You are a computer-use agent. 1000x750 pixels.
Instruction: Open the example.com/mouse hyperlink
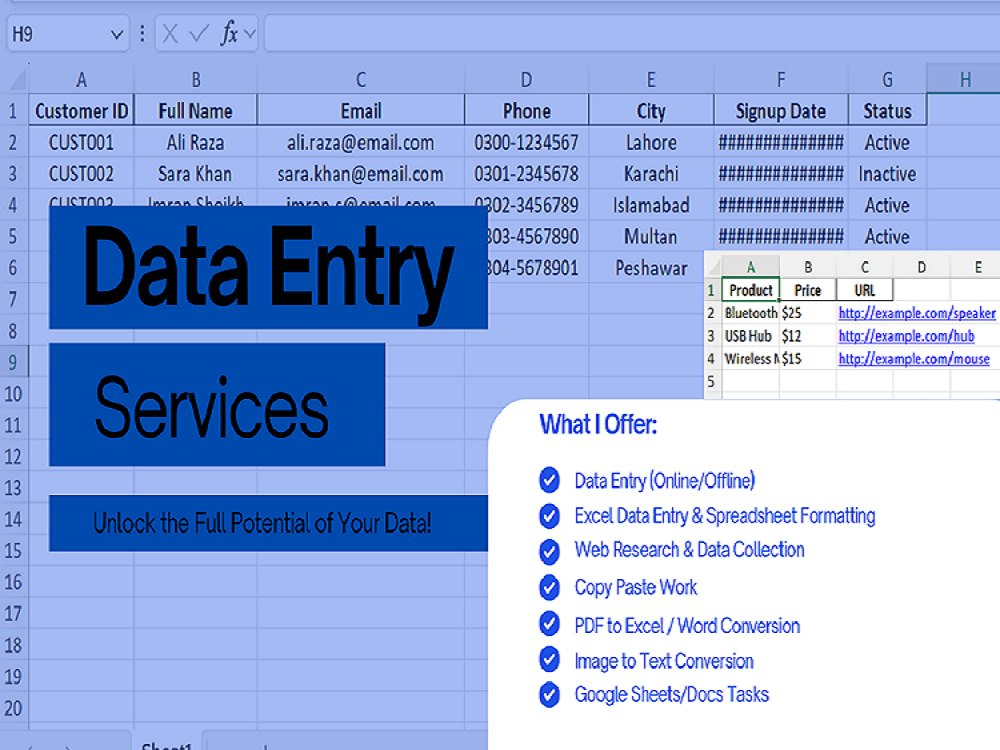tap(914, 359)
